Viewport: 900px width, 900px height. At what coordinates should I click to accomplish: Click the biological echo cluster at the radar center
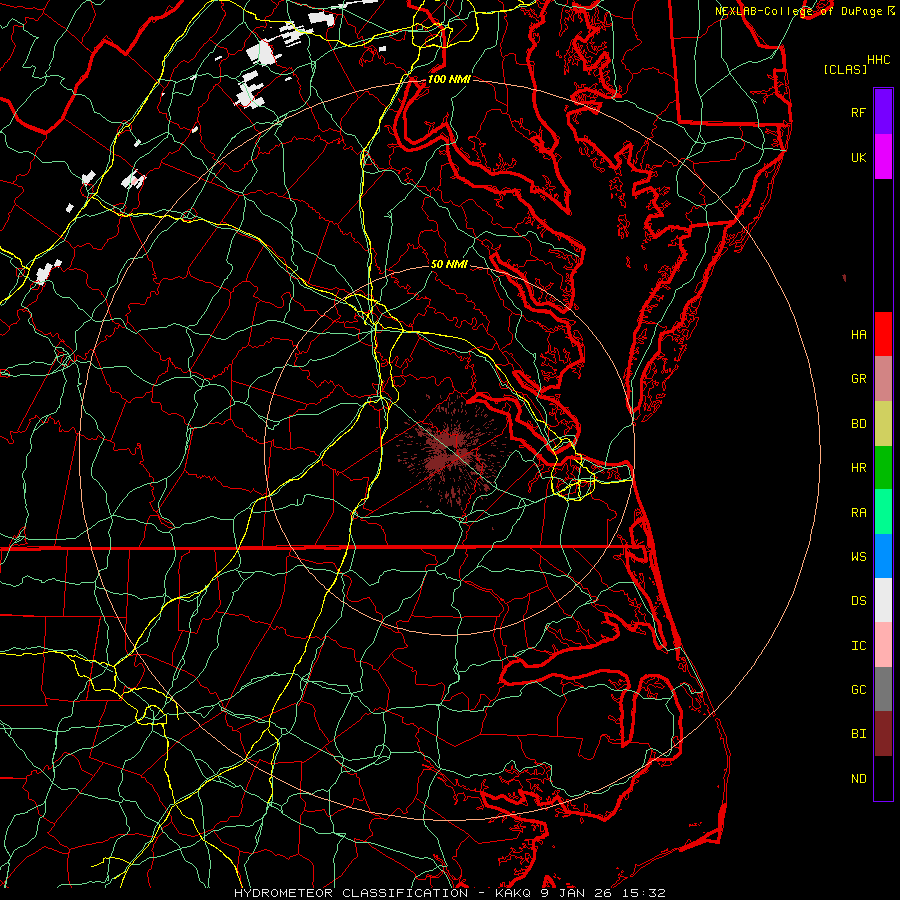click(451, 451)
